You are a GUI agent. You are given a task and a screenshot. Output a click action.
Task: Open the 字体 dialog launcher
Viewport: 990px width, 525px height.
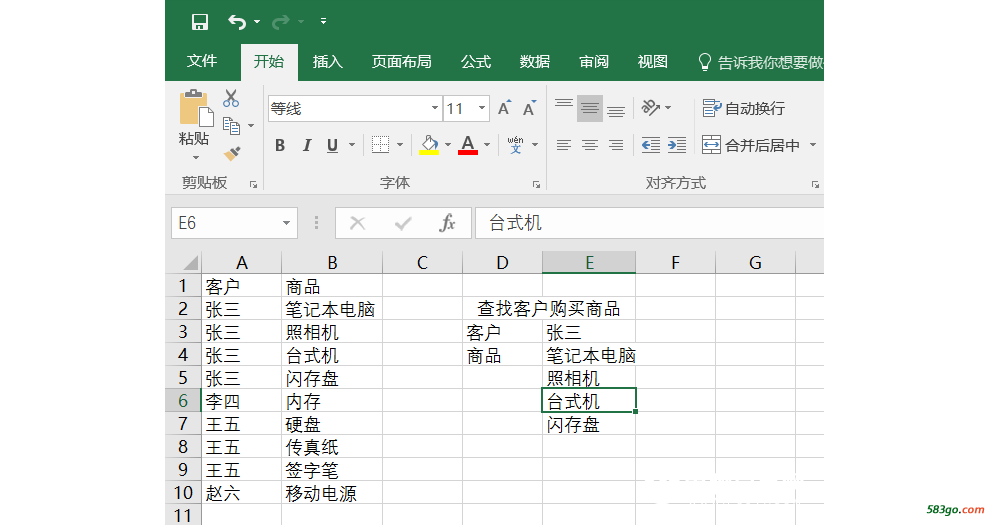coord(536,184)
